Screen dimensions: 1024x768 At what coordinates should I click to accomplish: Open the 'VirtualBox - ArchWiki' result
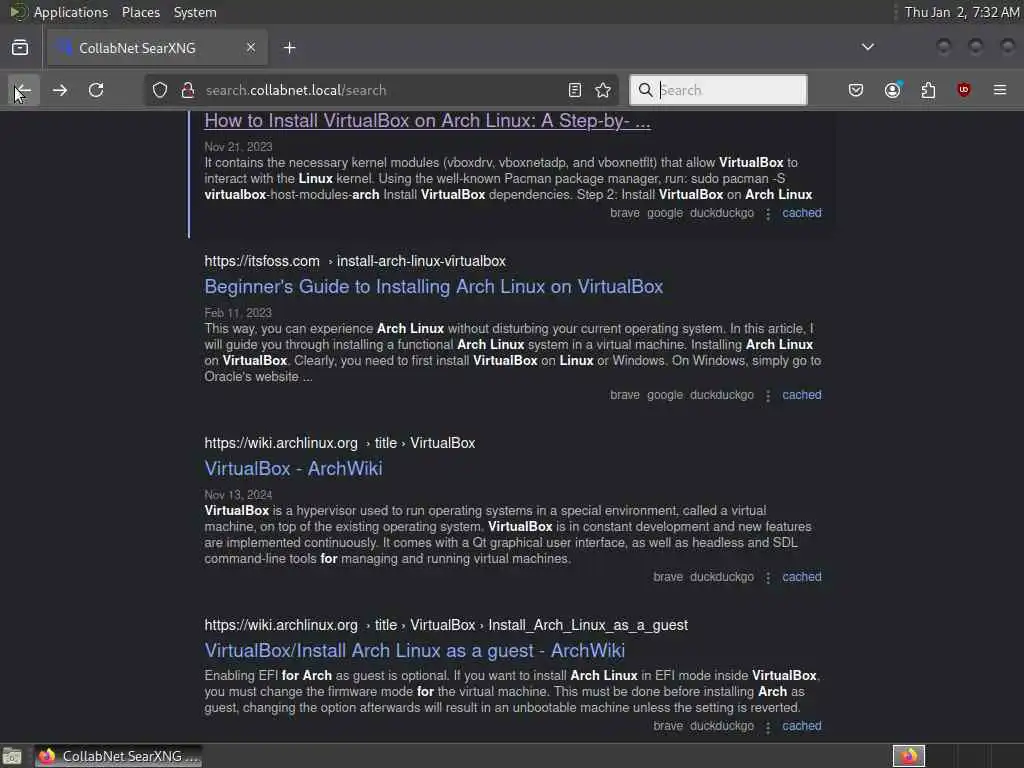[293, 468]
